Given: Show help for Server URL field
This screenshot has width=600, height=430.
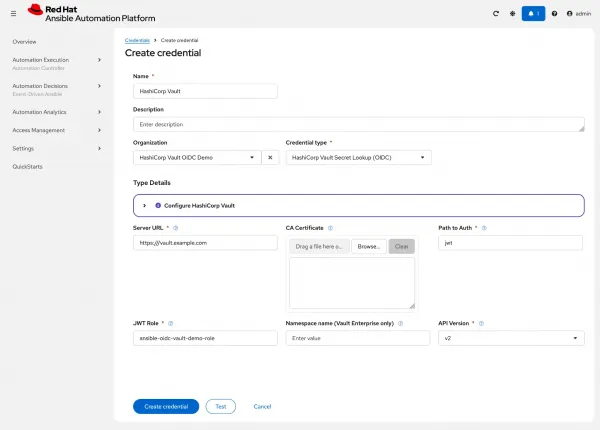Looking at the screenshot, I should pos(176,228).
